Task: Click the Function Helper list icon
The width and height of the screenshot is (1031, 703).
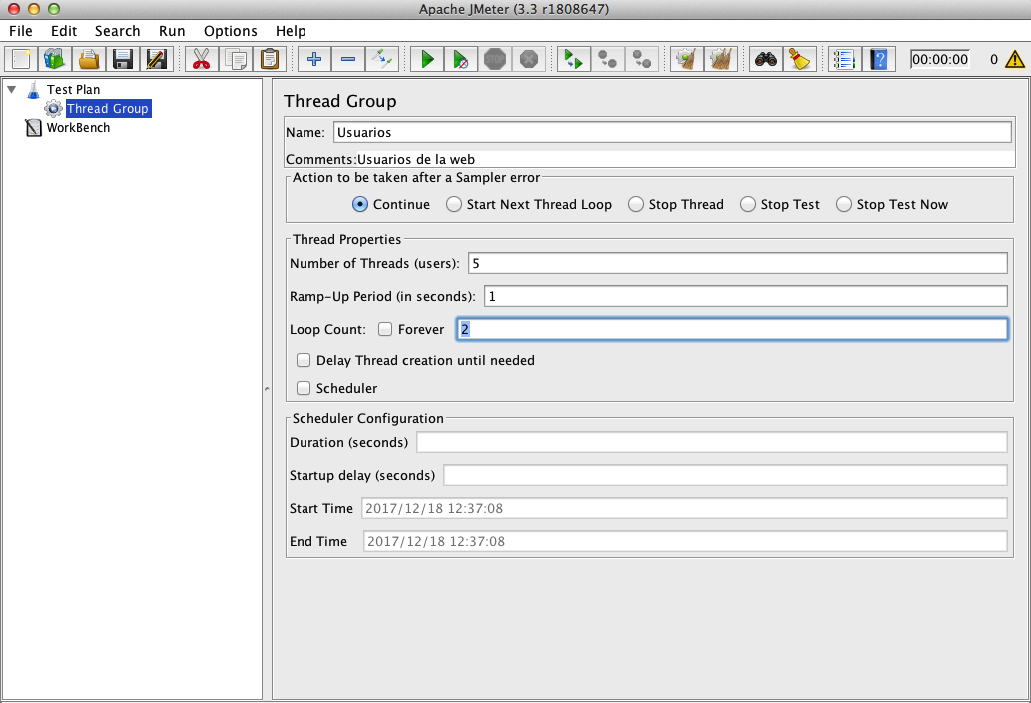Action: pyautogui.click(x=844, y=59)
